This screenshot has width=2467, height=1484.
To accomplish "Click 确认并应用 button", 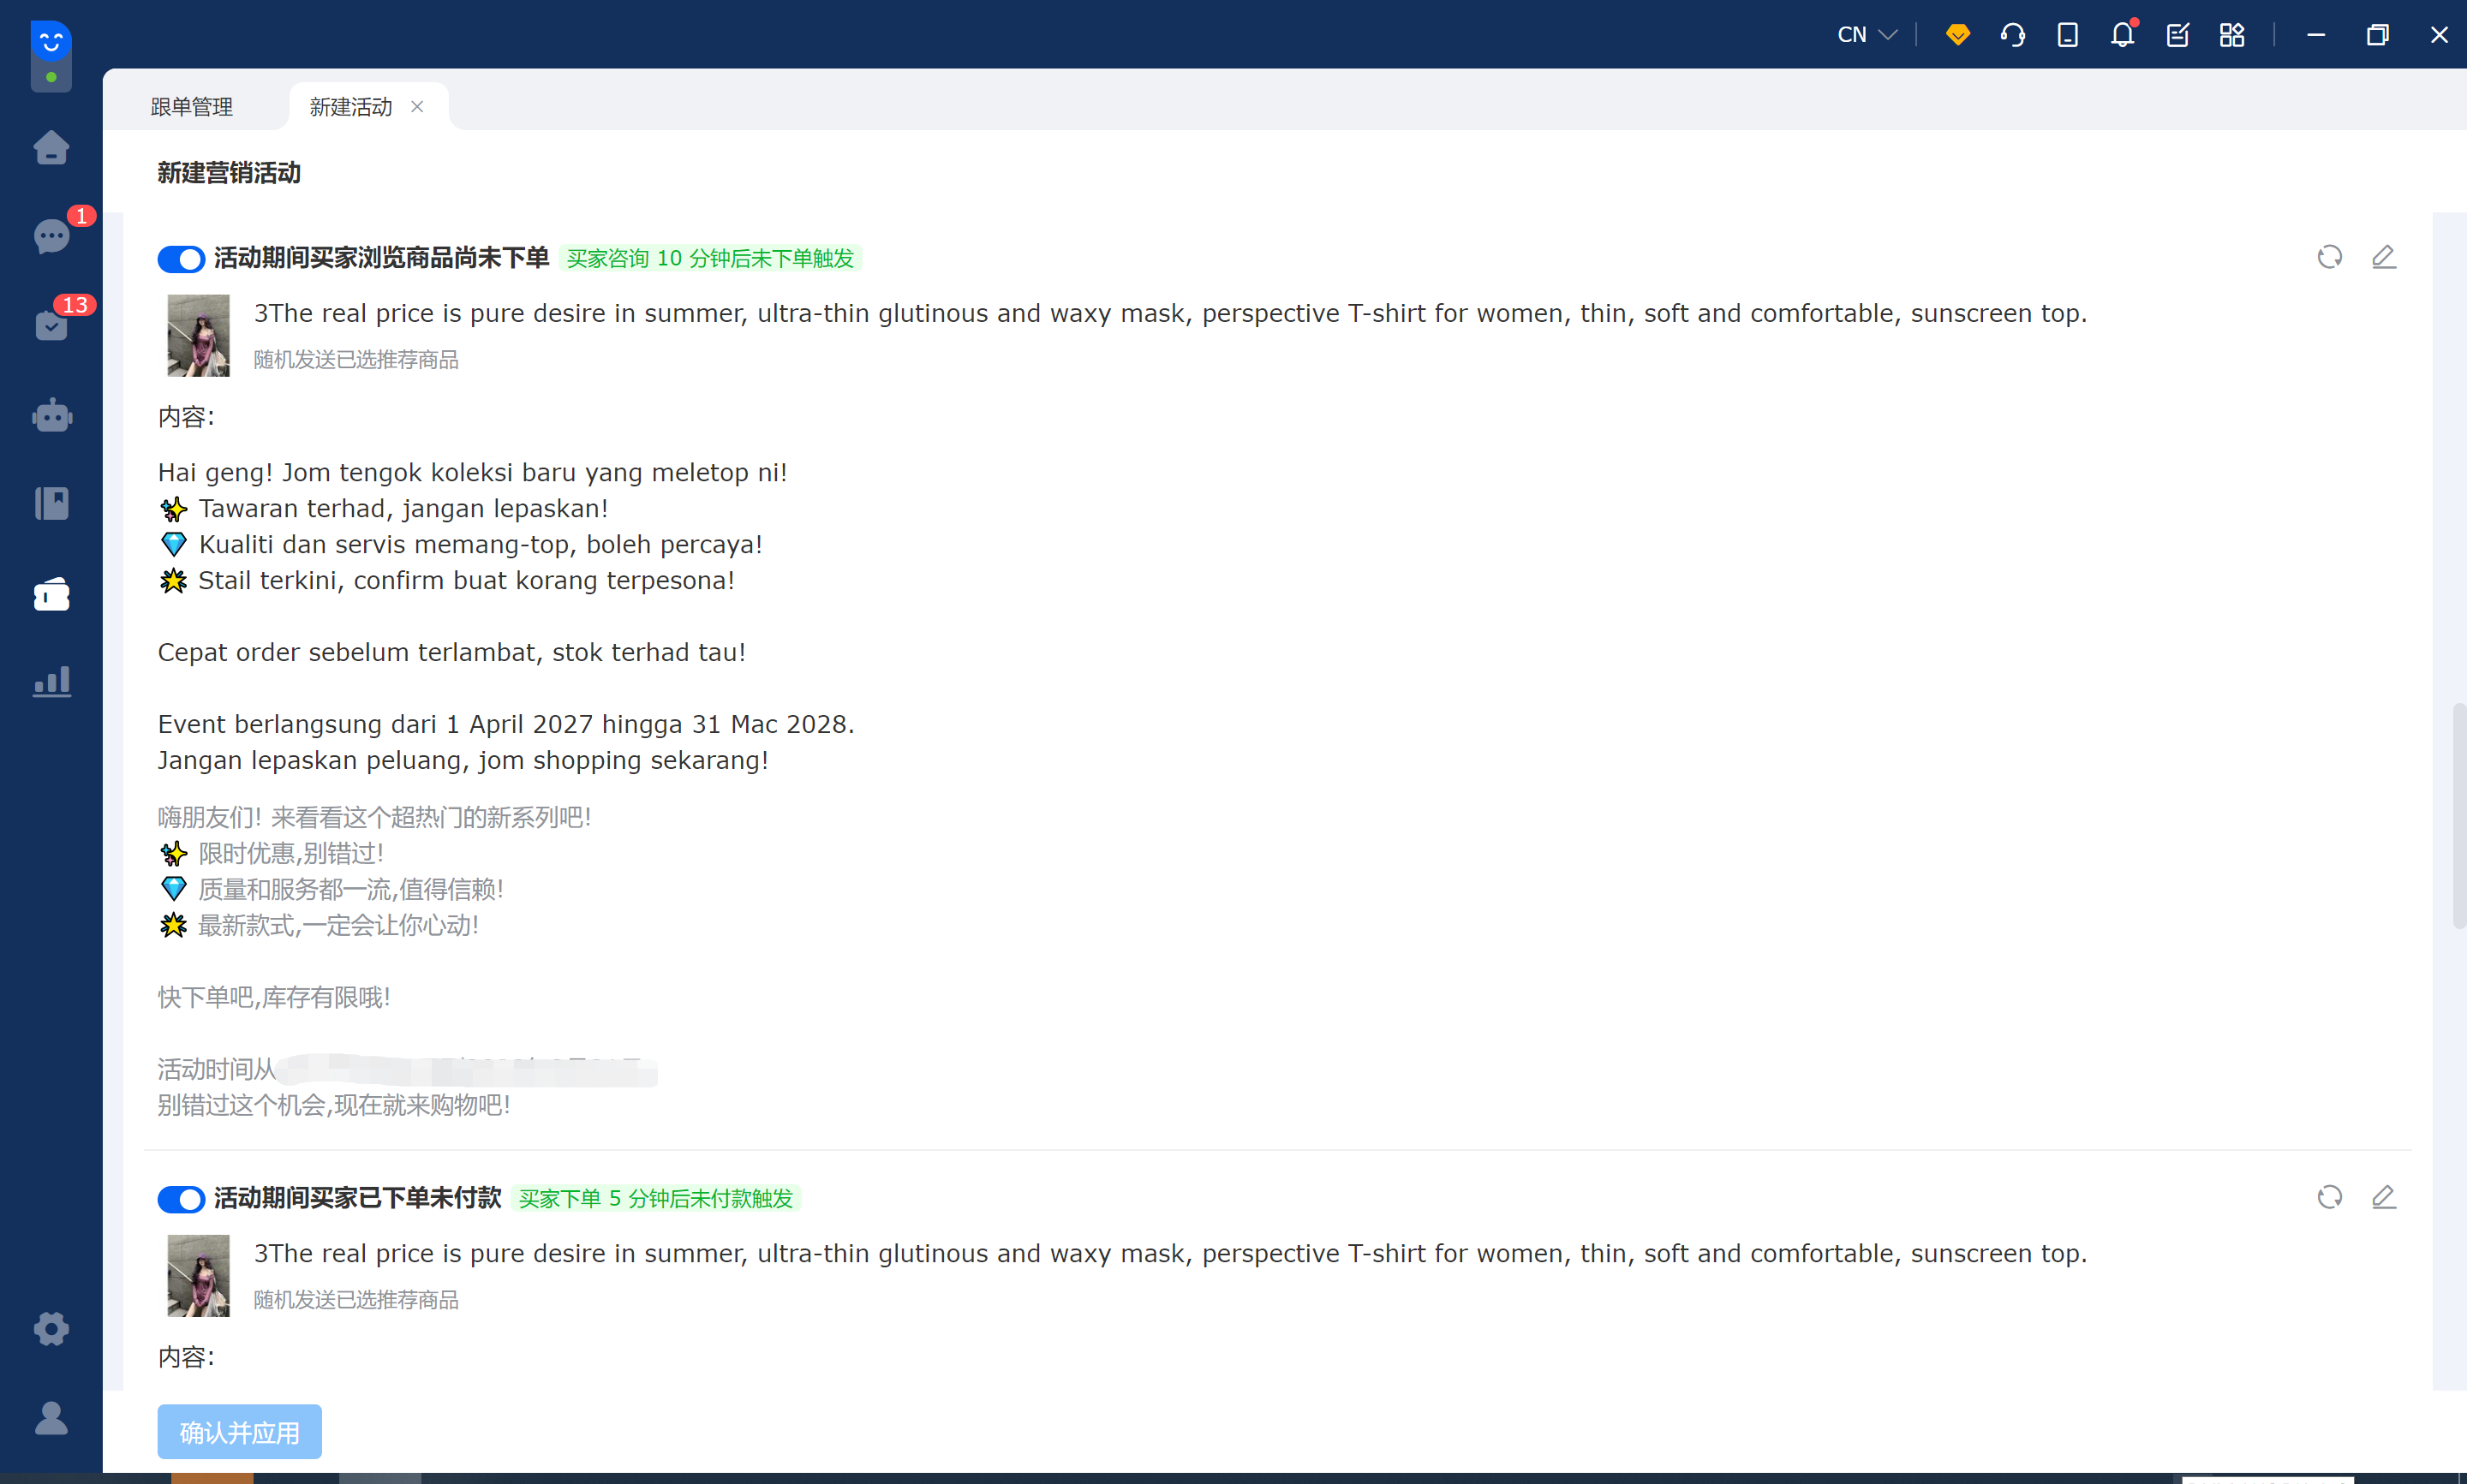I will coord(239,1432).
